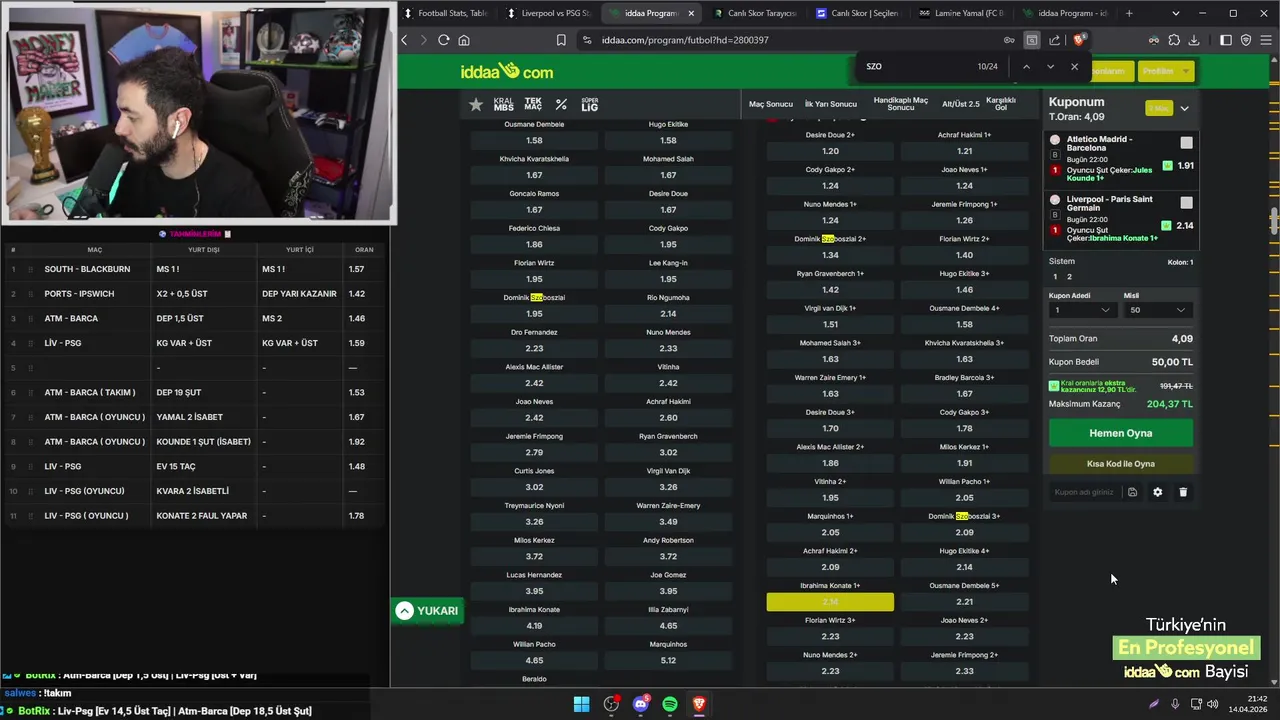This screenshot has width=1280, height=720.
Task: Save coupon disk icon
Action: (x=1132, y=492)
